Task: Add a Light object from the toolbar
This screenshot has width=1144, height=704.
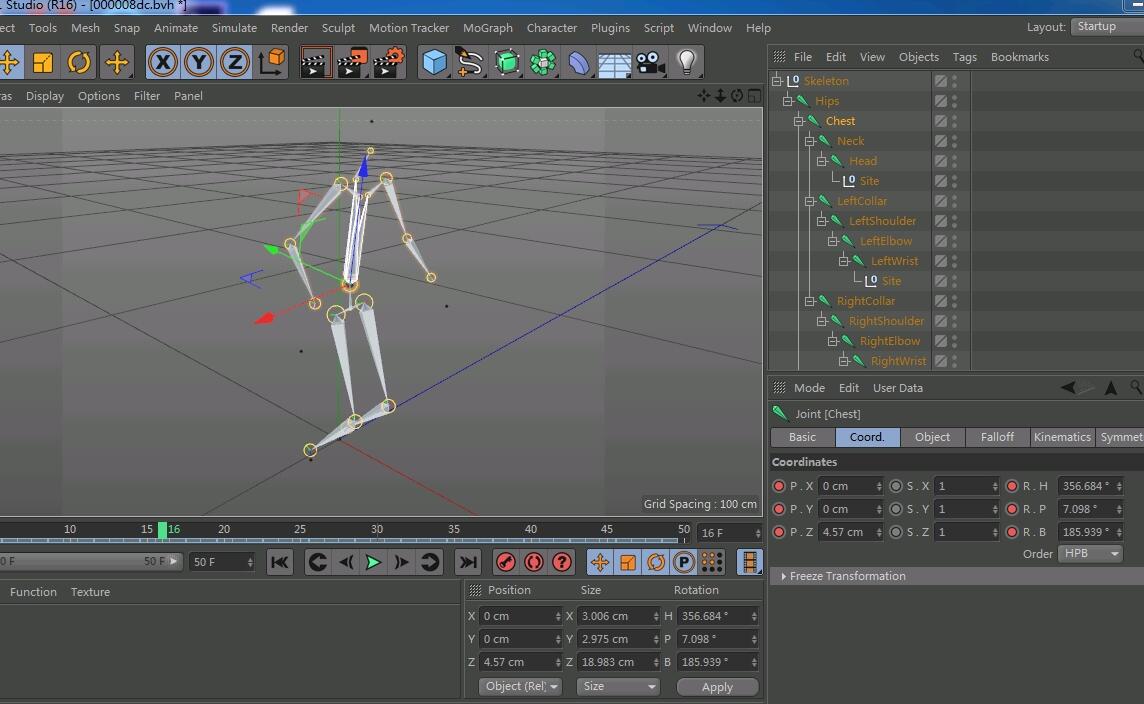Action: (686, 63)
